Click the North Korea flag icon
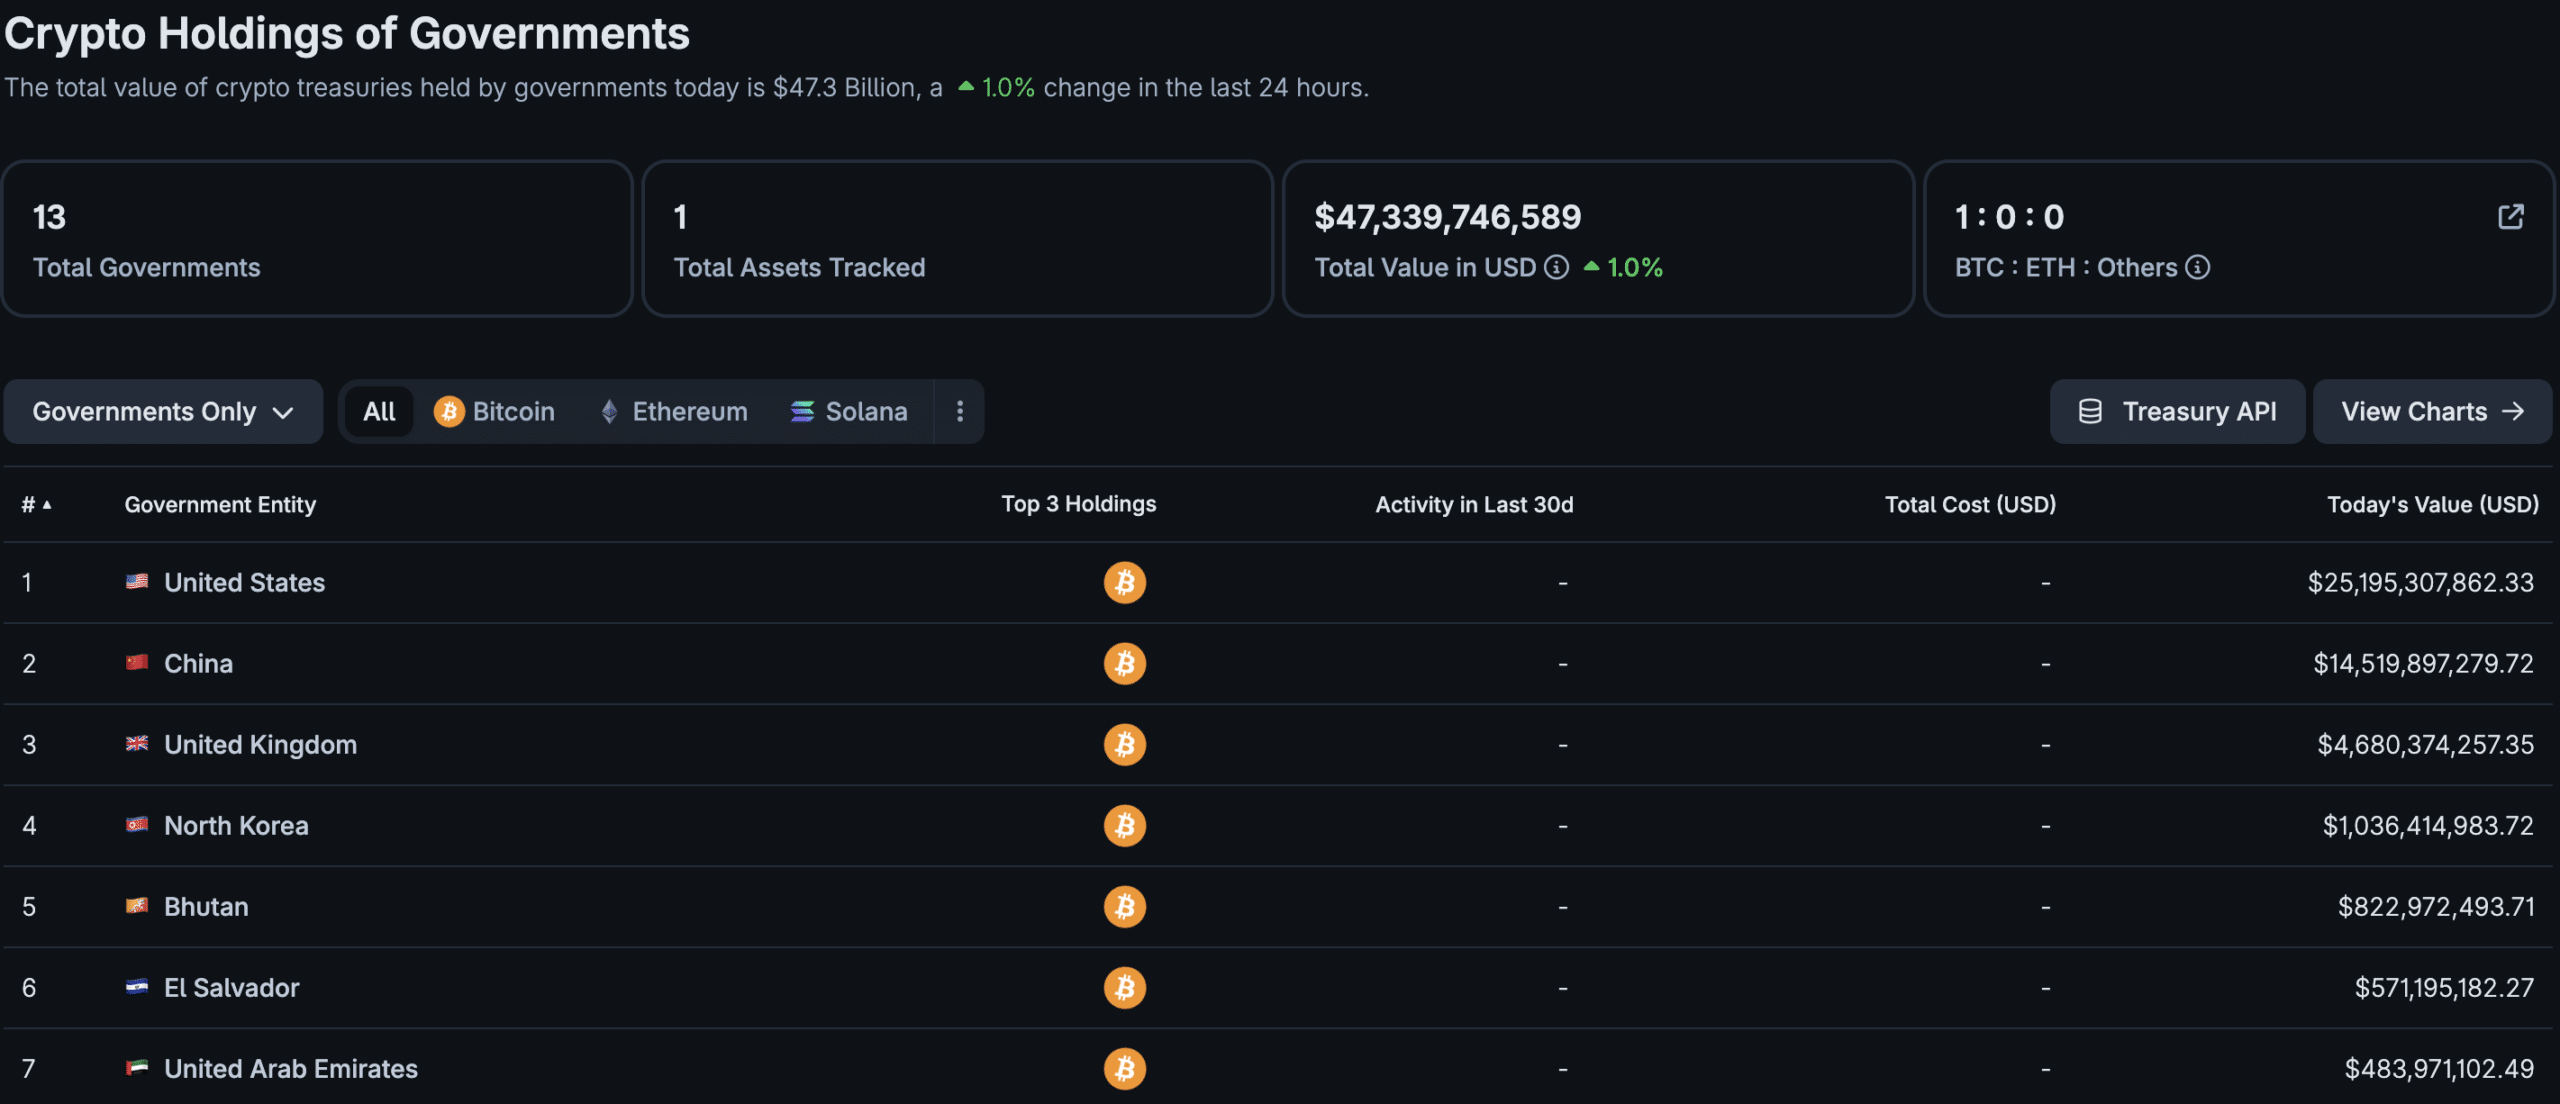Image resolution: width=2560 pixels, height=1104 pixels. click(x=137, y=824)
